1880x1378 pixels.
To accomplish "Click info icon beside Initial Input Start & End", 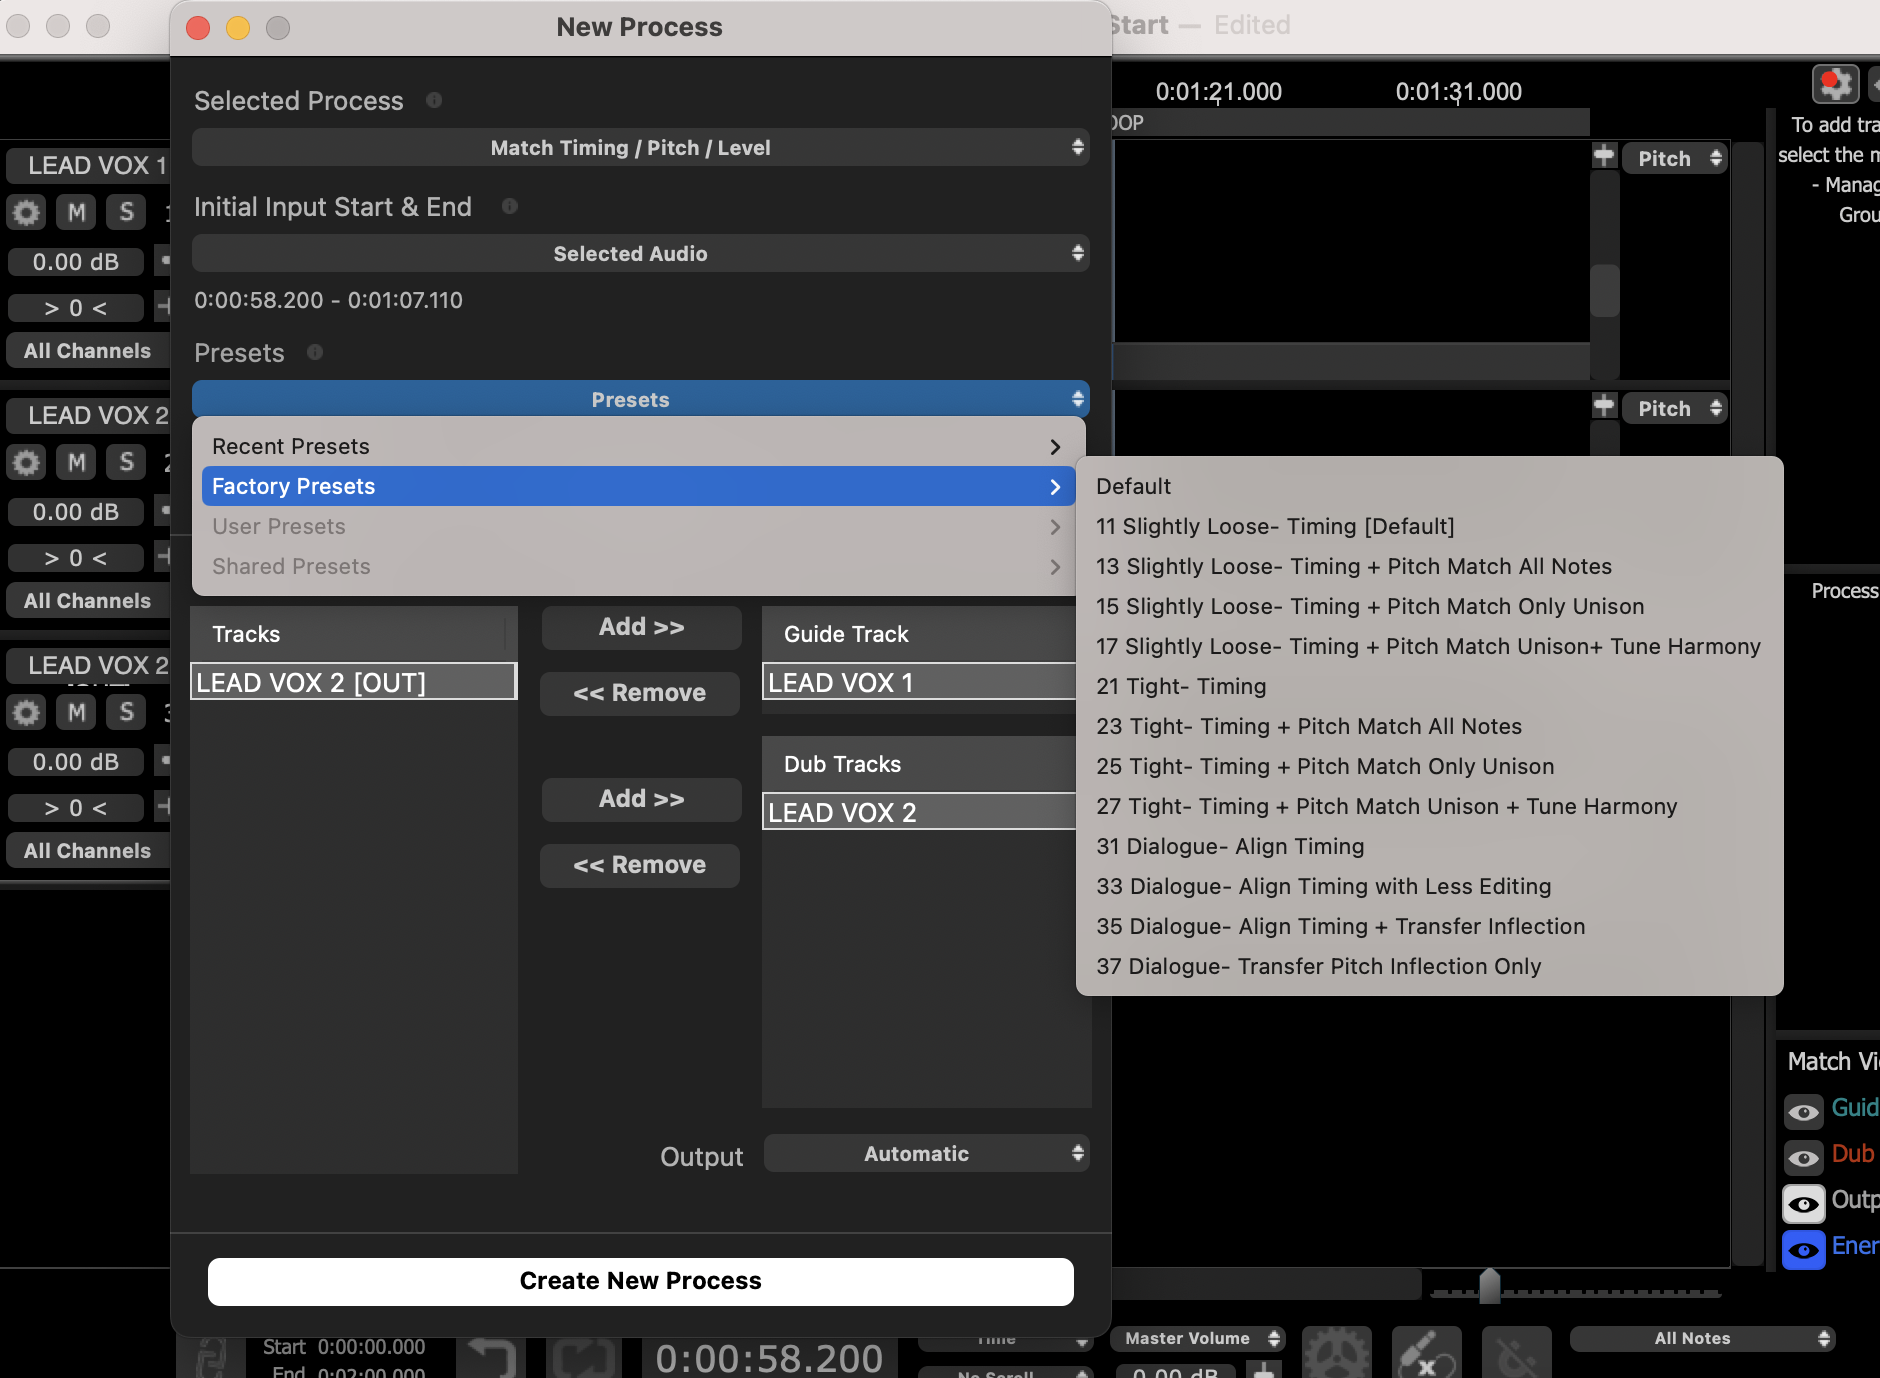I will [x=510, y=206].
